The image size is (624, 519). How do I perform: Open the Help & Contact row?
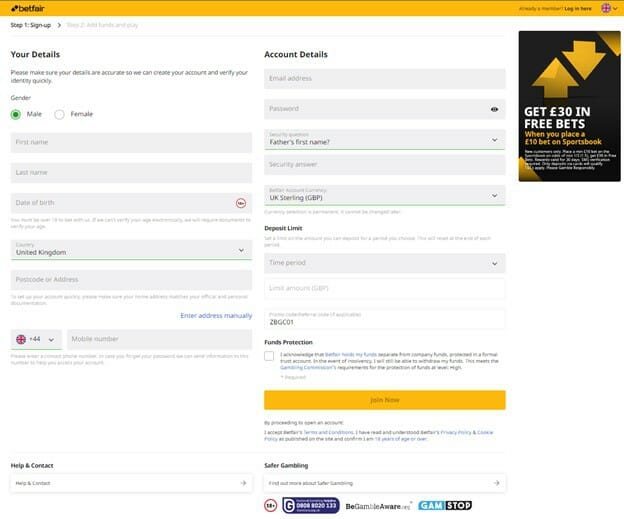click(x=131, y=483)
